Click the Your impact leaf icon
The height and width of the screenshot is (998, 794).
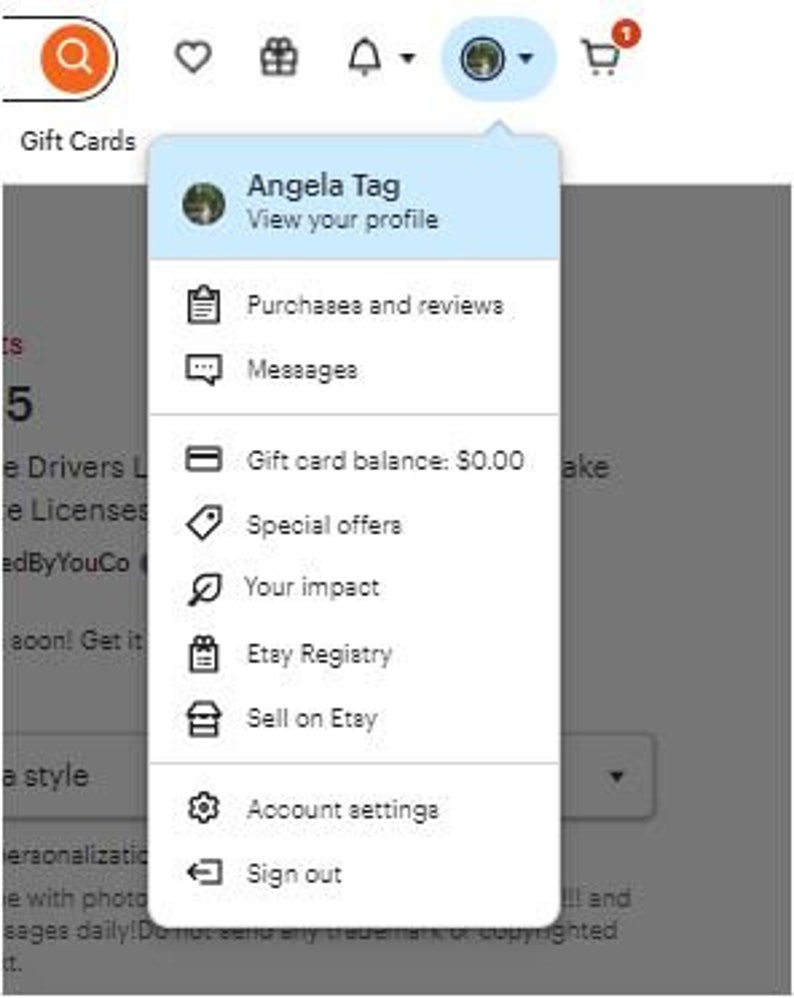(x=204, y=589)
